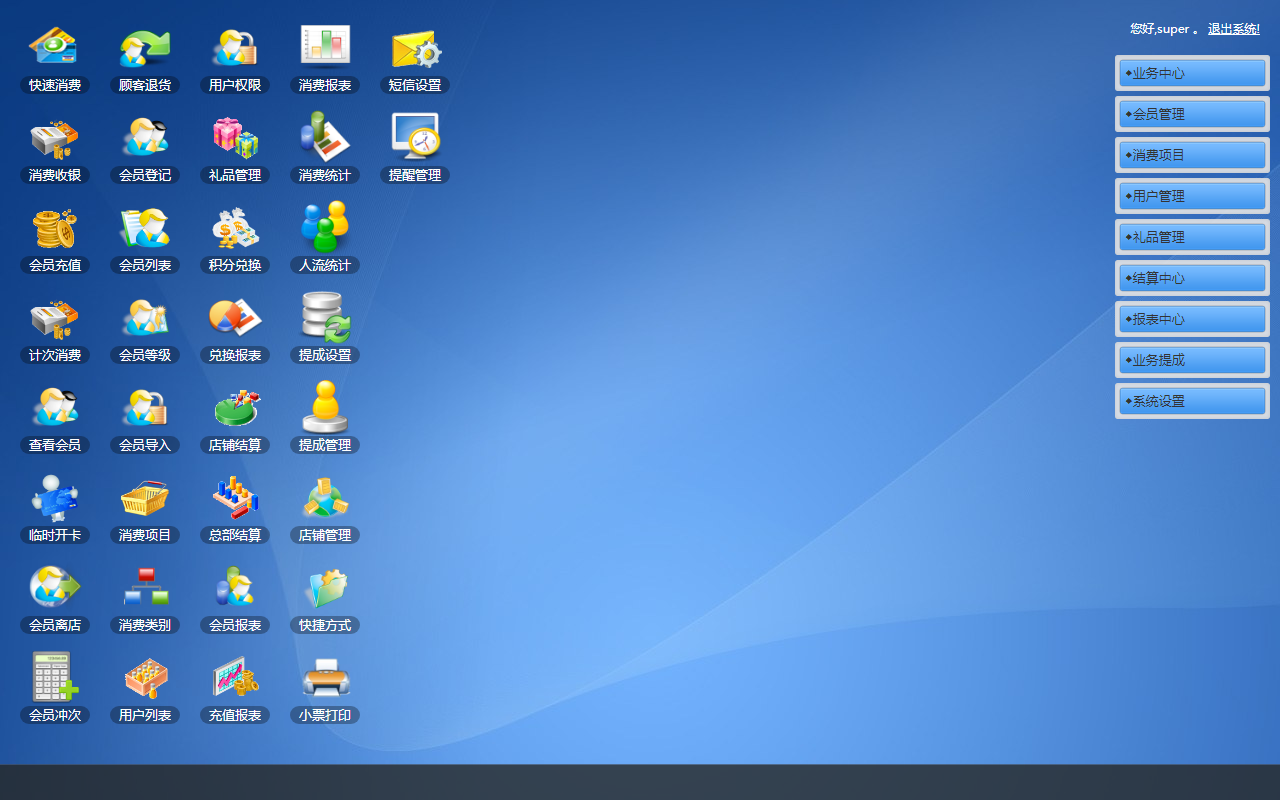Select the 结算中心 menu item

1192,278
